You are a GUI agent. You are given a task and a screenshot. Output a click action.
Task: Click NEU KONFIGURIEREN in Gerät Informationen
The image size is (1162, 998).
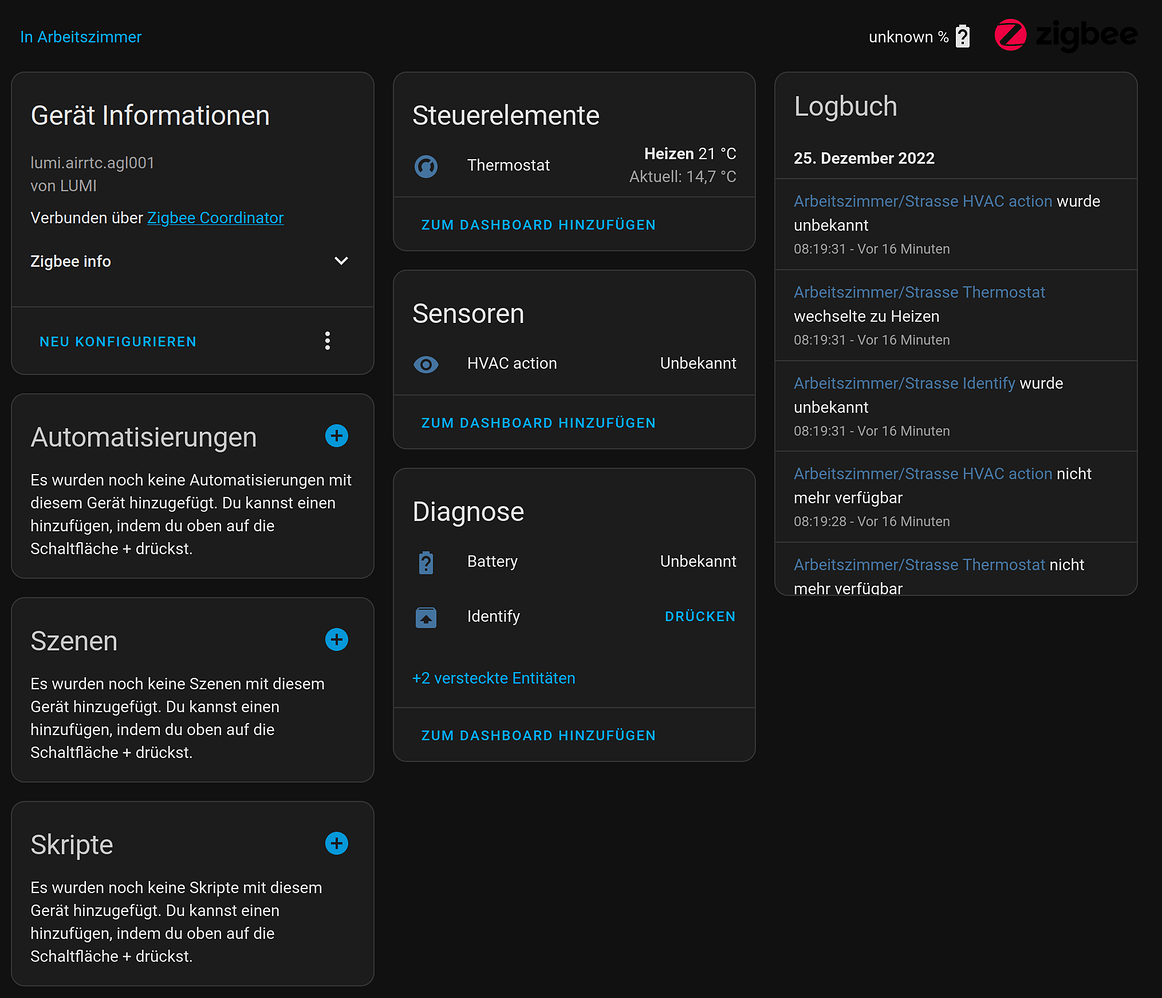117,341
